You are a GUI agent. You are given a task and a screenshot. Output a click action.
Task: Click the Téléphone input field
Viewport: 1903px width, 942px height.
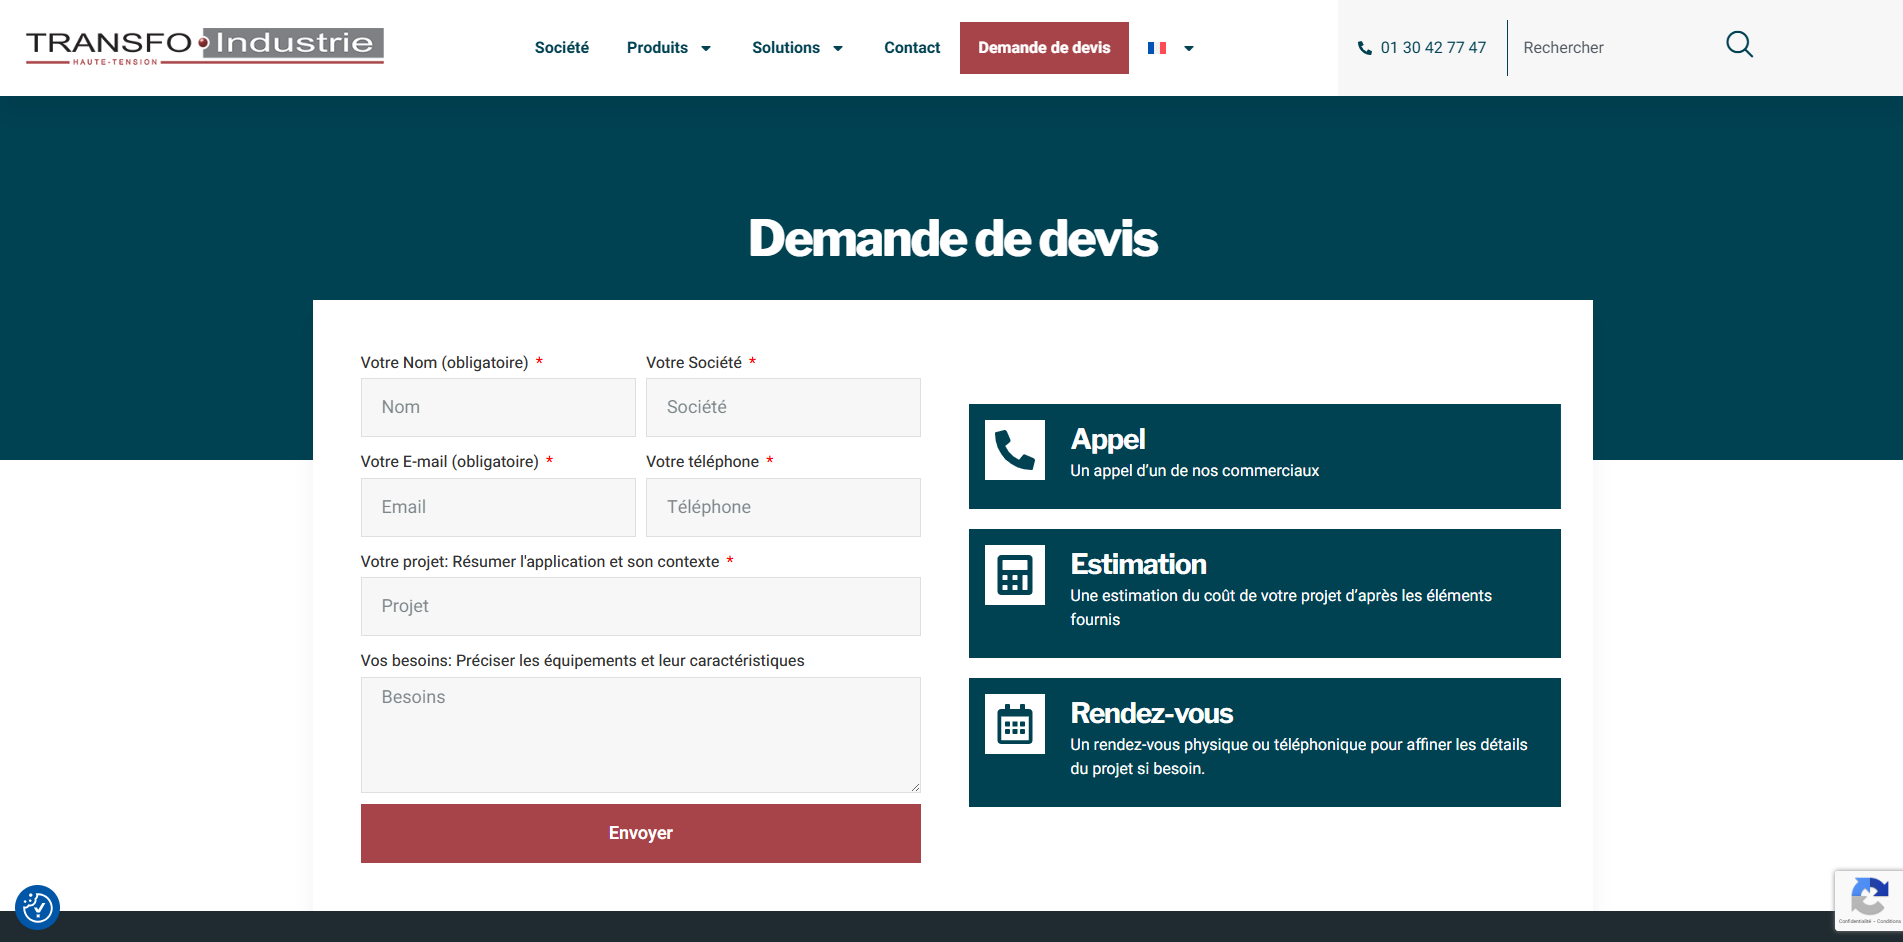[x=783, y=507]
